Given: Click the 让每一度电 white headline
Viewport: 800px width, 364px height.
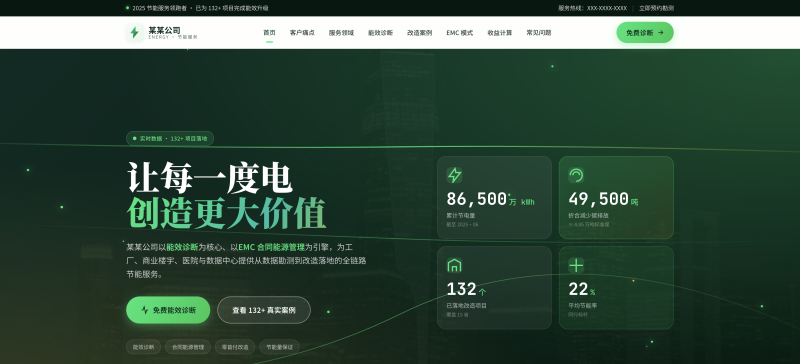Looking at the screenshot, I should point(210,178).
